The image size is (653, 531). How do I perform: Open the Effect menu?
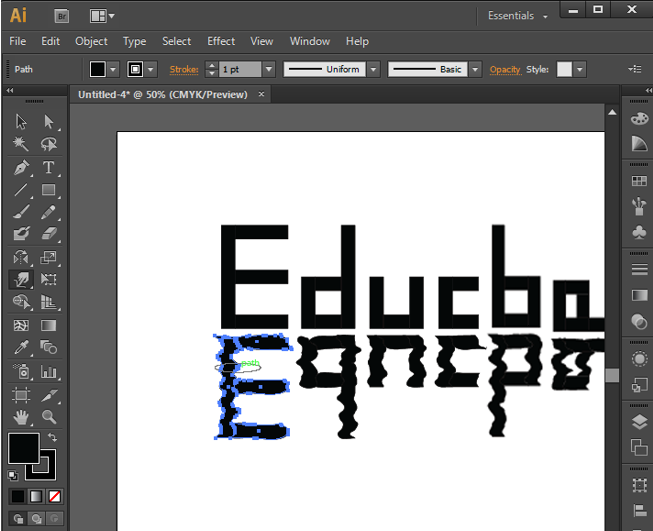click(221, 41)
